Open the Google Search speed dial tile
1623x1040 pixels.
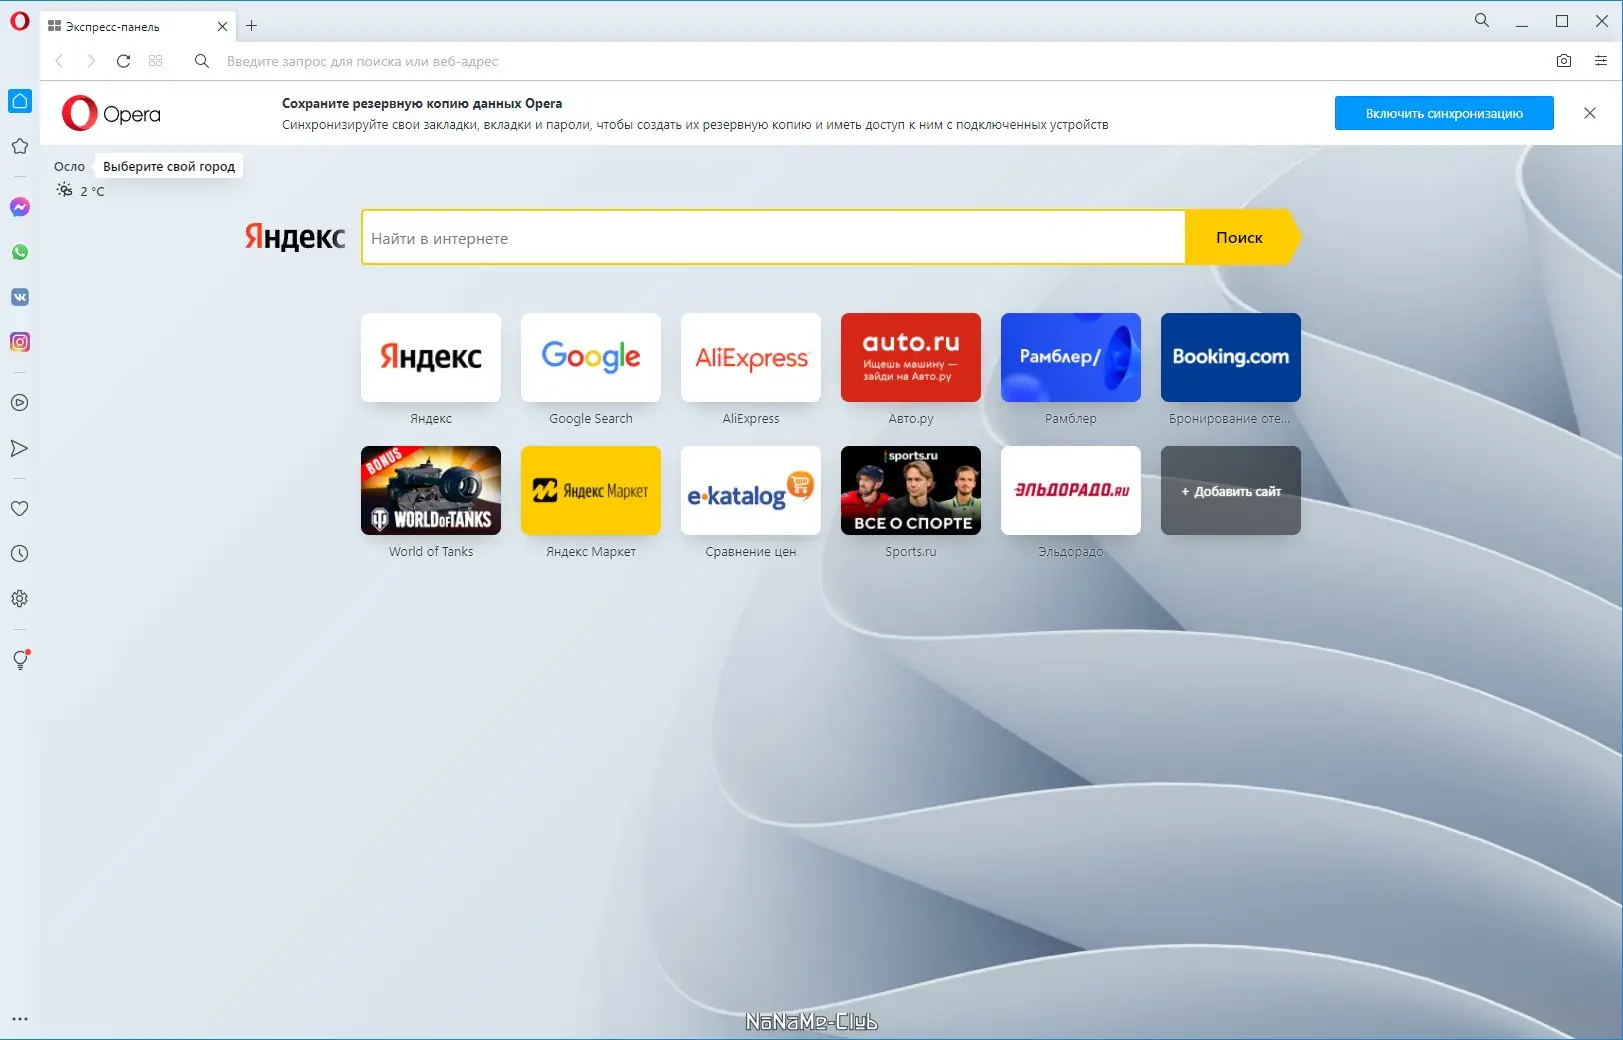click(x=591, y=357)
